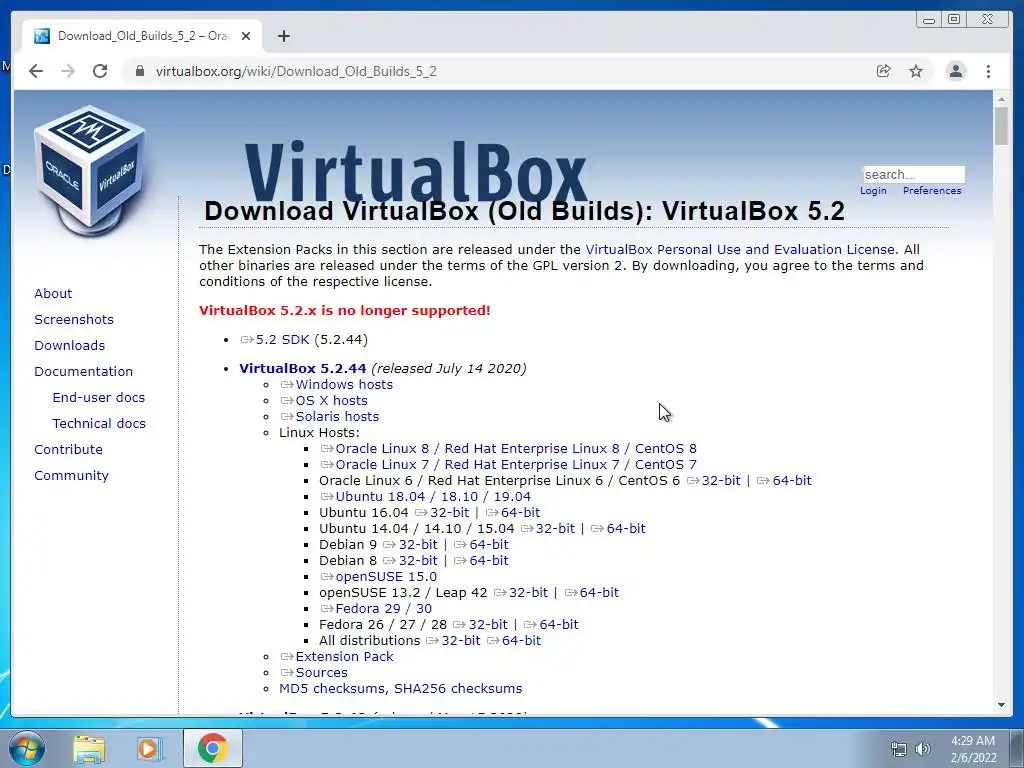Download Ubuntu 14.04 64-bit package

coord(625,528)
